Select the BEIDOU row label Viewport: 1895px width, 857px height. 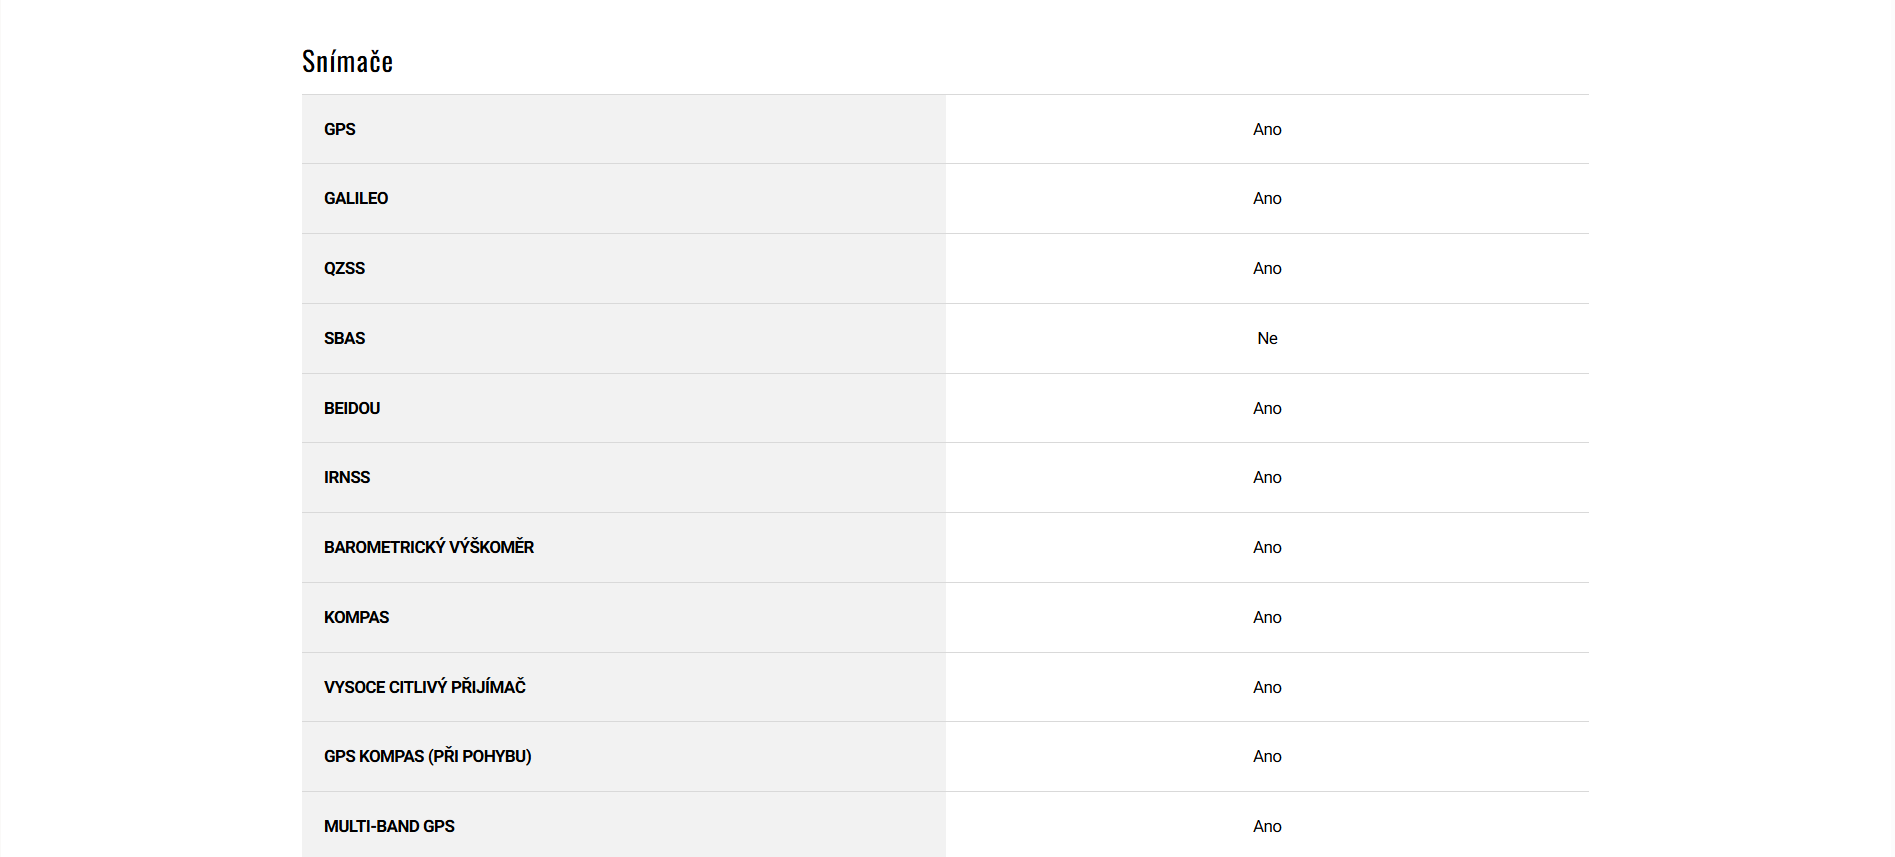(x=352, y=408)
